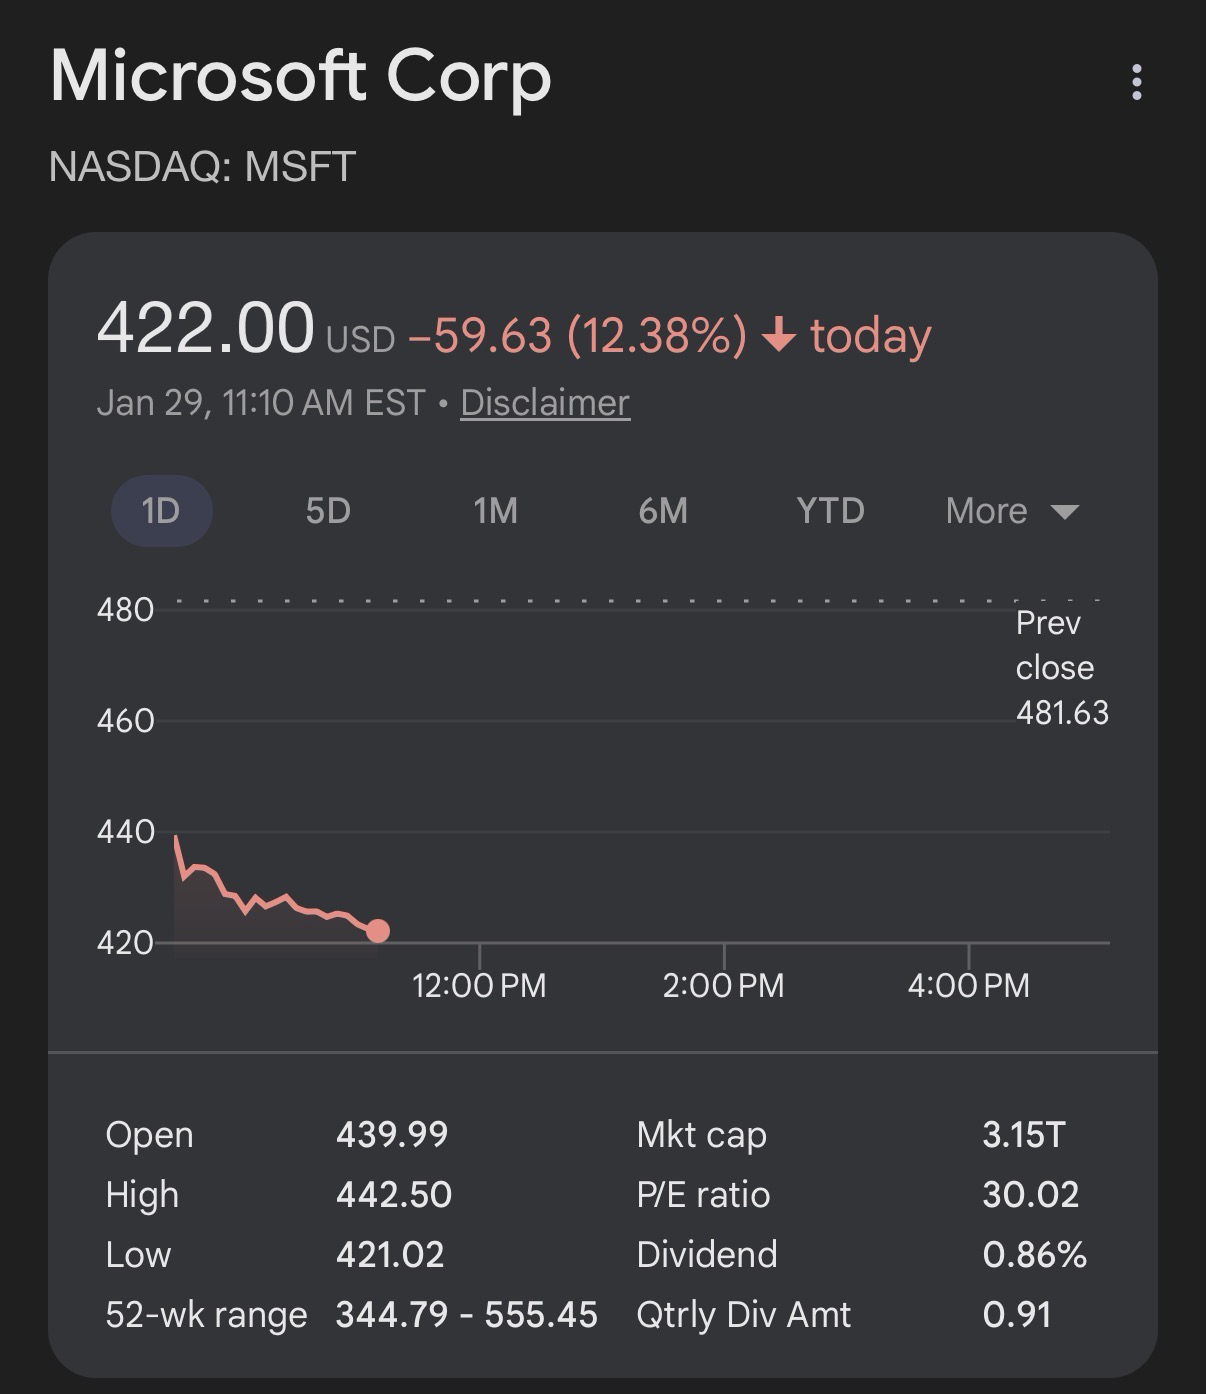The height and width of the screenshot is (1394, 1206).
Task: Open the Disclaimer link
Action: pyautogui.click(x=545, y=403)
